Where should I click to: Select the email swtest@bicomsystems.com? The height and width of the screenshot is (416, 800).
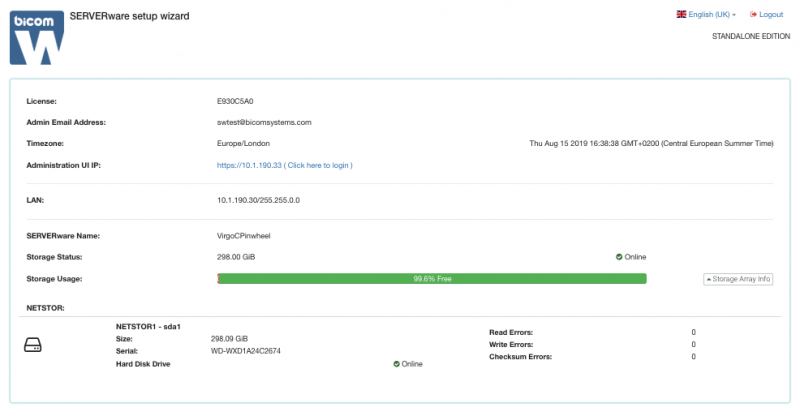(264, 123)
